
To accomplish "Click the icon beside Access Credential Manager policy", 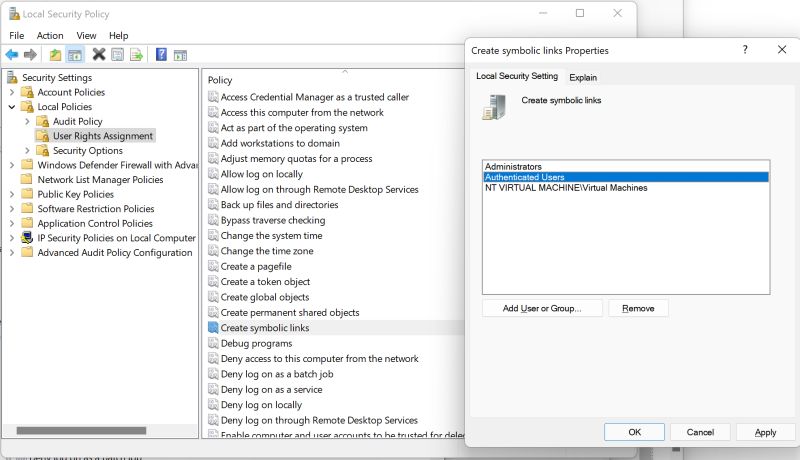I will 213,97.
